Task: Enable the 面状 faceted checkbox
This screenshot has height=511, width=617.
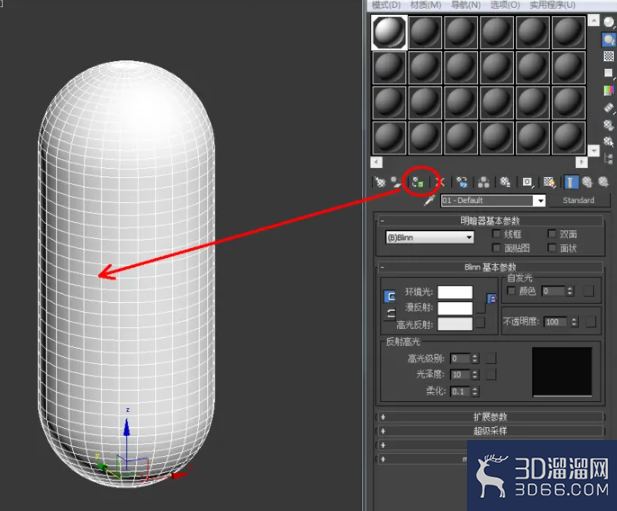Action: click(x=552, y=248)
